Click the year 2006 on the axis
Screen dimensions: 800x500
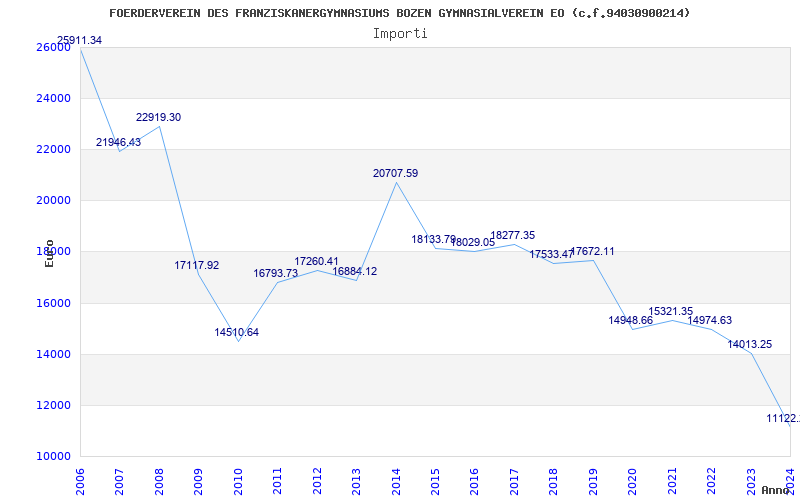click(x=80, y=482)
